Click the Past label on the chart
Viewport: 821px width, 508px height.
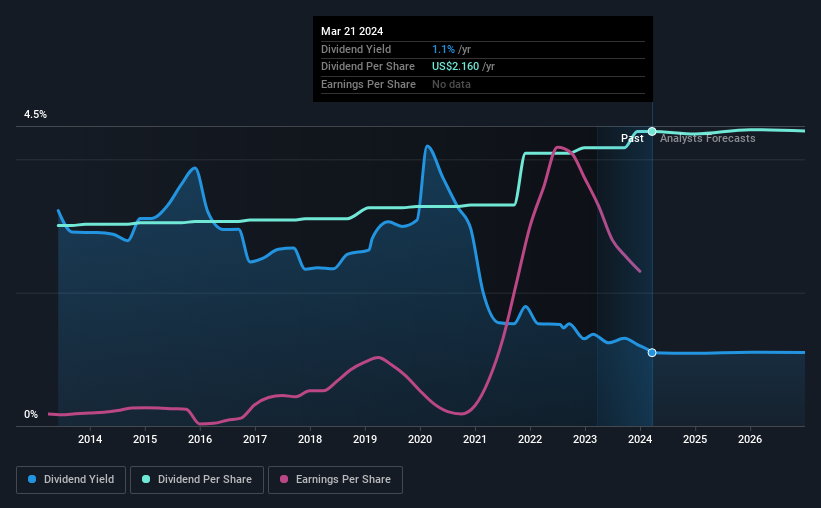click(x=632, y=138)
